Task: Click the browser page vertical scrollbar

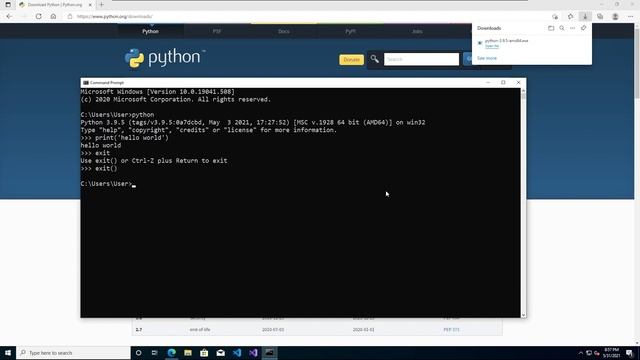Action: [637, 183]
